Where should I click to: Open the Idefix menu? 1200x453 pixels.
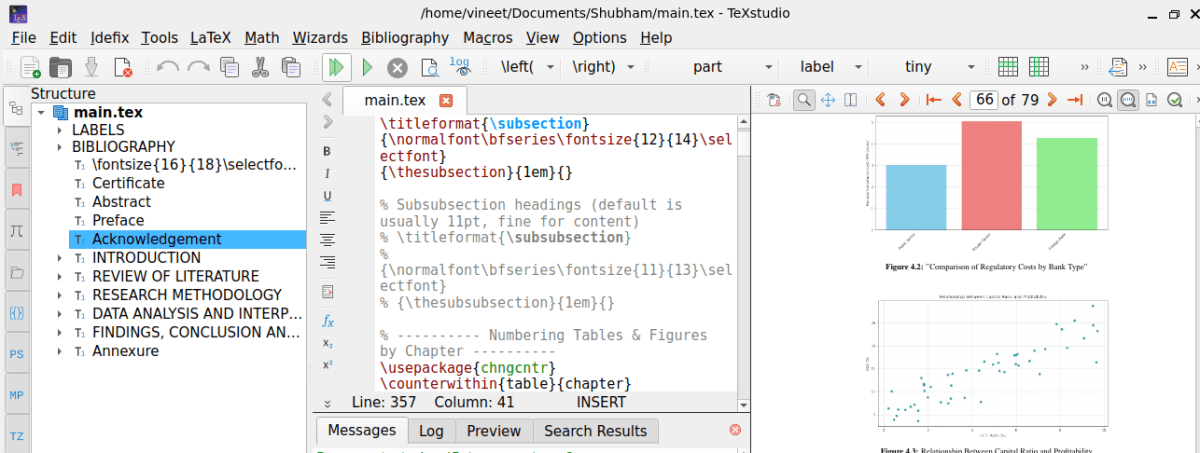pos(109,38)
